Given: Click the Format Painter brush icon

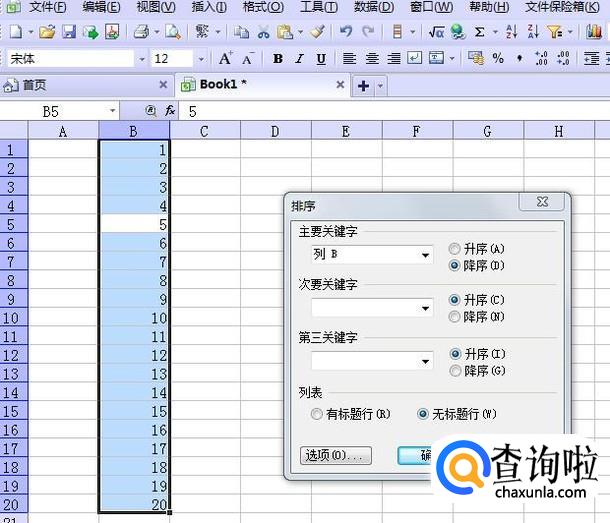Looking at the screenshot, I should (317, 32).
